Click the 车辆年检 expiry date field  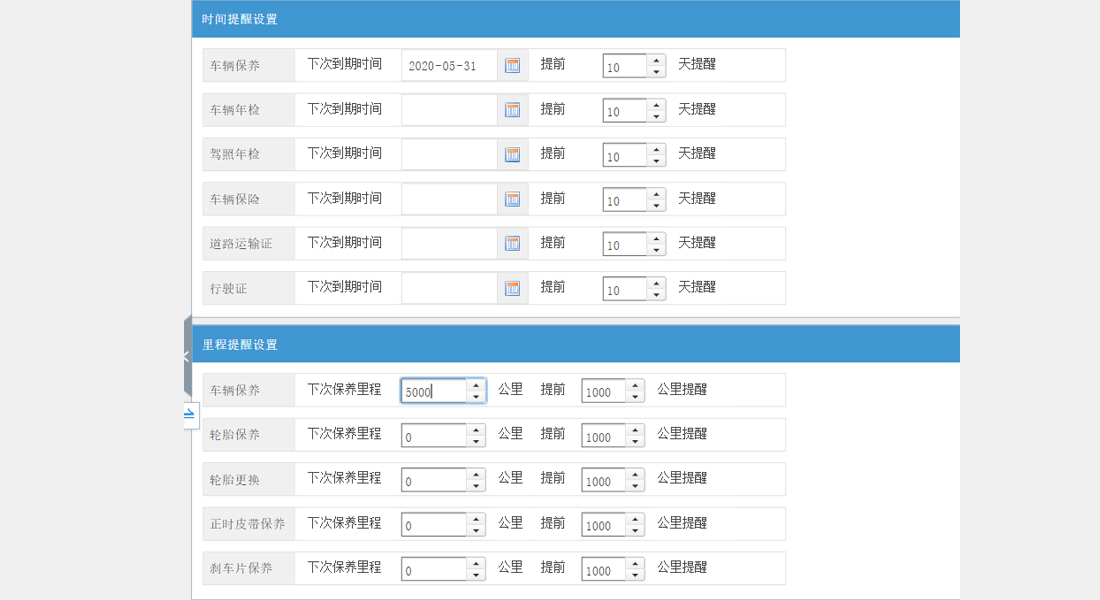tap(449, 109)
